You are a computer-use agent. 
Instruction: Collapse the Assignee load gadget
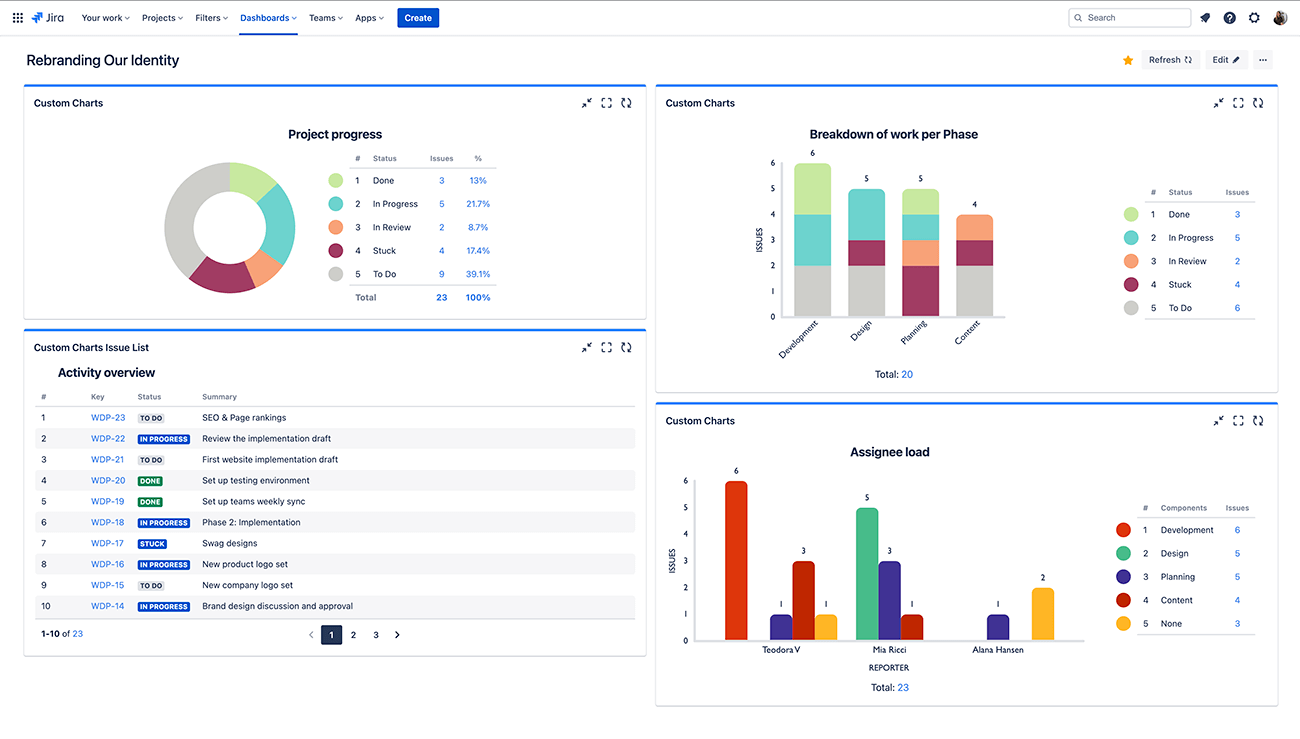[x=1218, y=421]
